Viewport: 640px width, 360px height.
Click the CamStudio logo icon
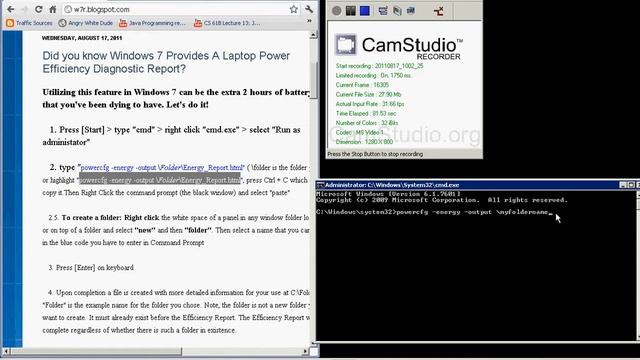click(x=346, y=44)
